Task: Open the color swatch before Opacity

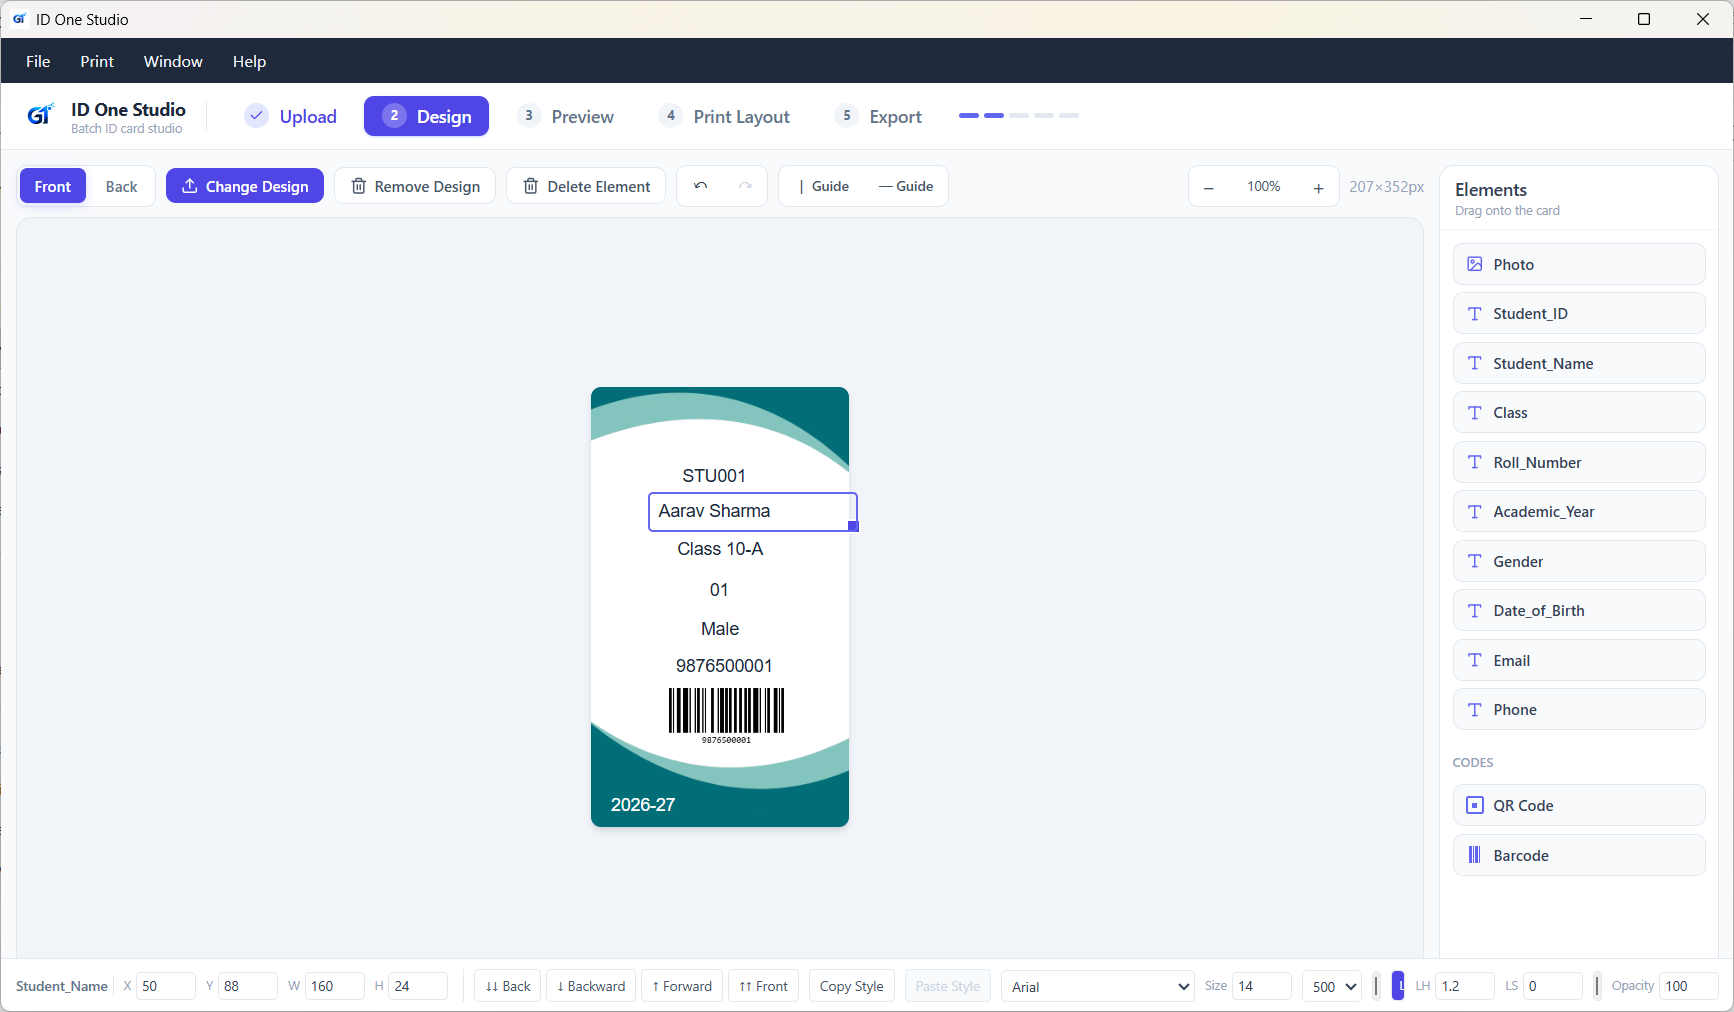Action: [x=1597, y=986]
